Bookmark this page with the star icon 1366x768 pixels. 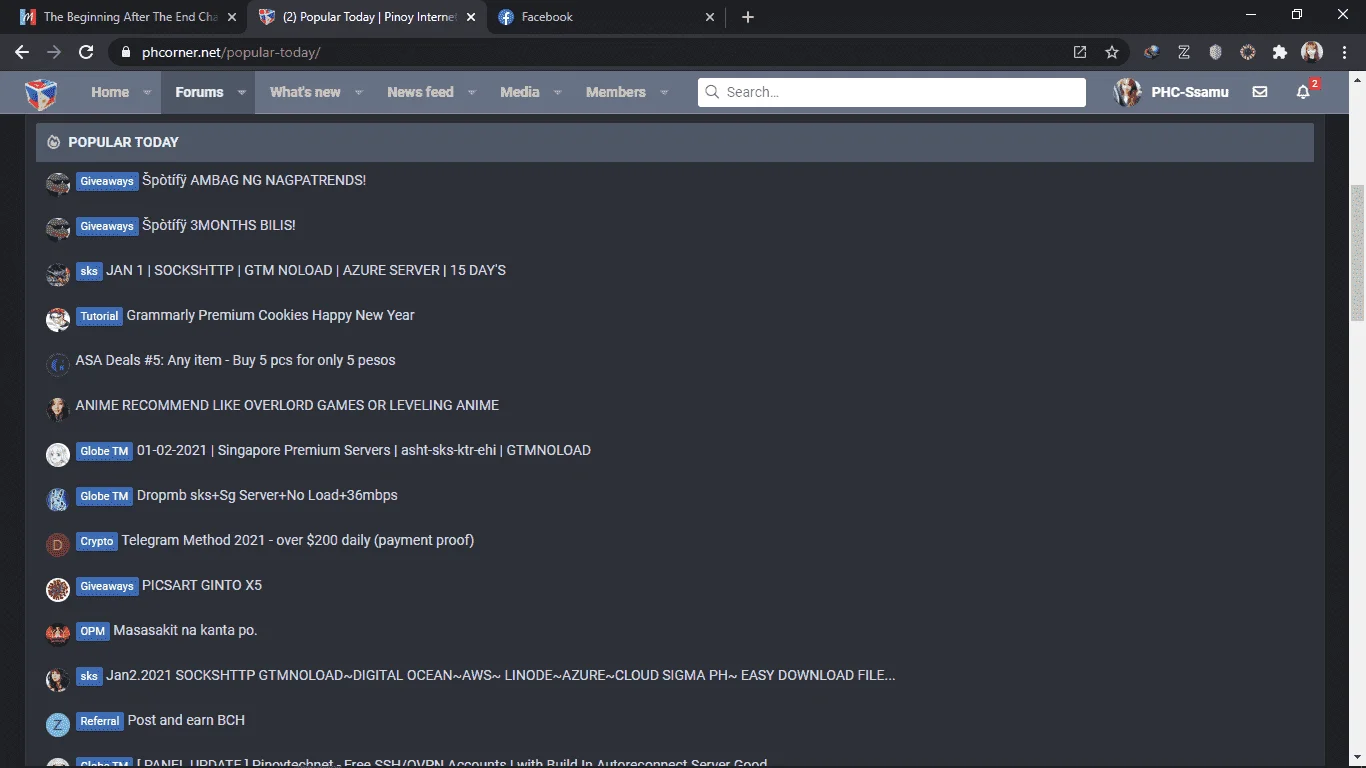(1112, 52)
